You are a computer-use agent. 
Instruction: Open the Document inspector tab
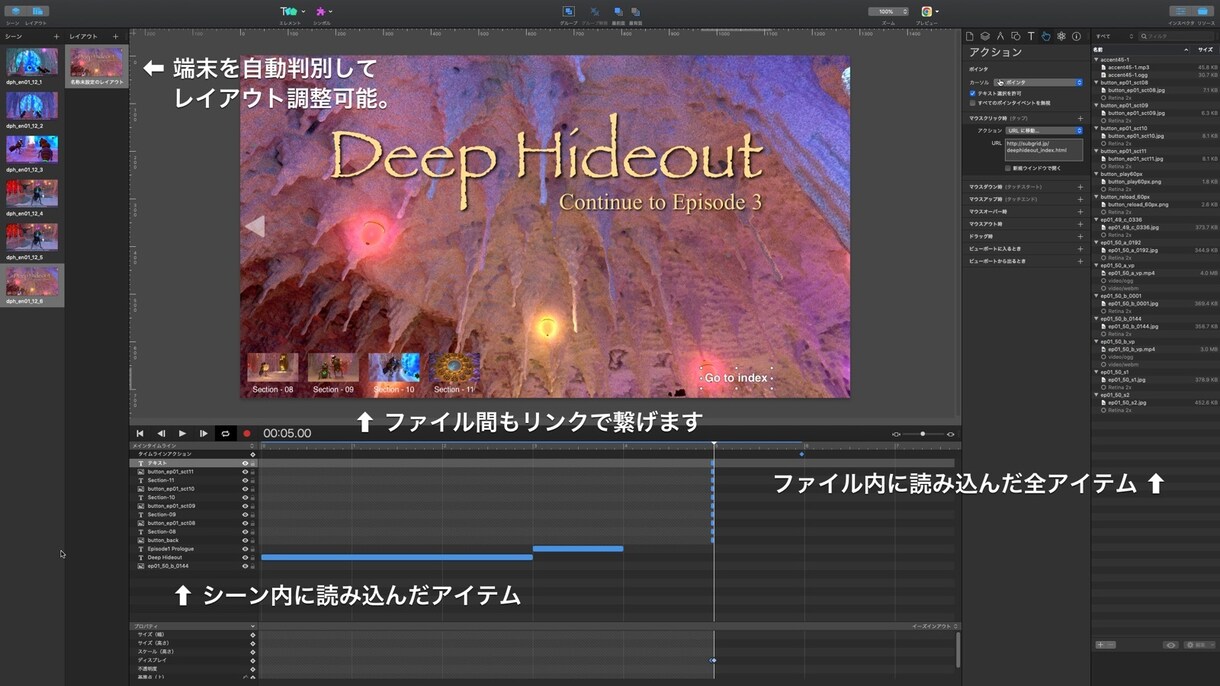click(970, 36)
